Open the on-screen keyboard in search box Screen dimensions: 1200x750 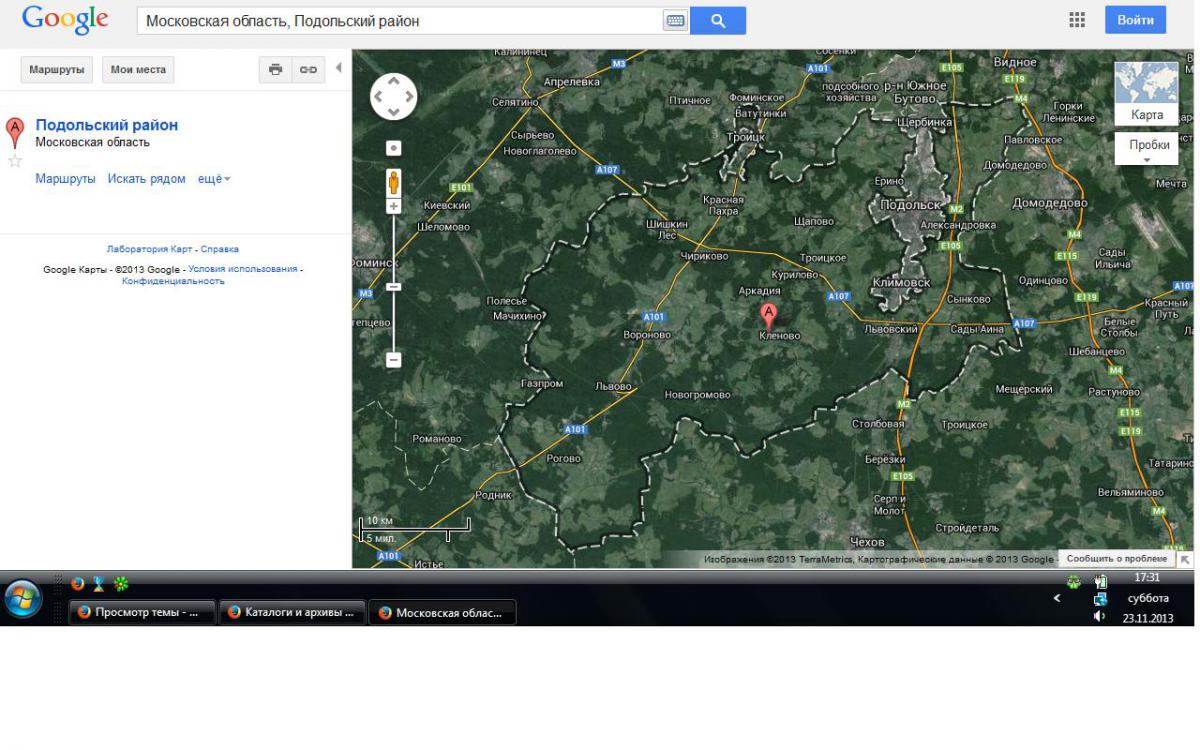point(675,21)
